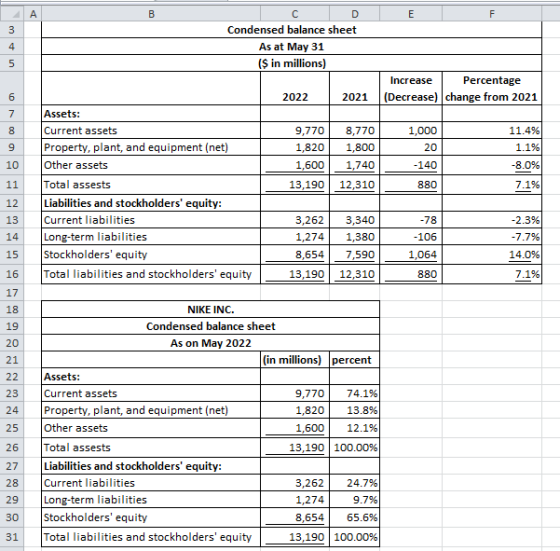Viewport: 560px width, 551px height.
Task: Click the 9.7% percent cell
Action: [x=354, y=500]
